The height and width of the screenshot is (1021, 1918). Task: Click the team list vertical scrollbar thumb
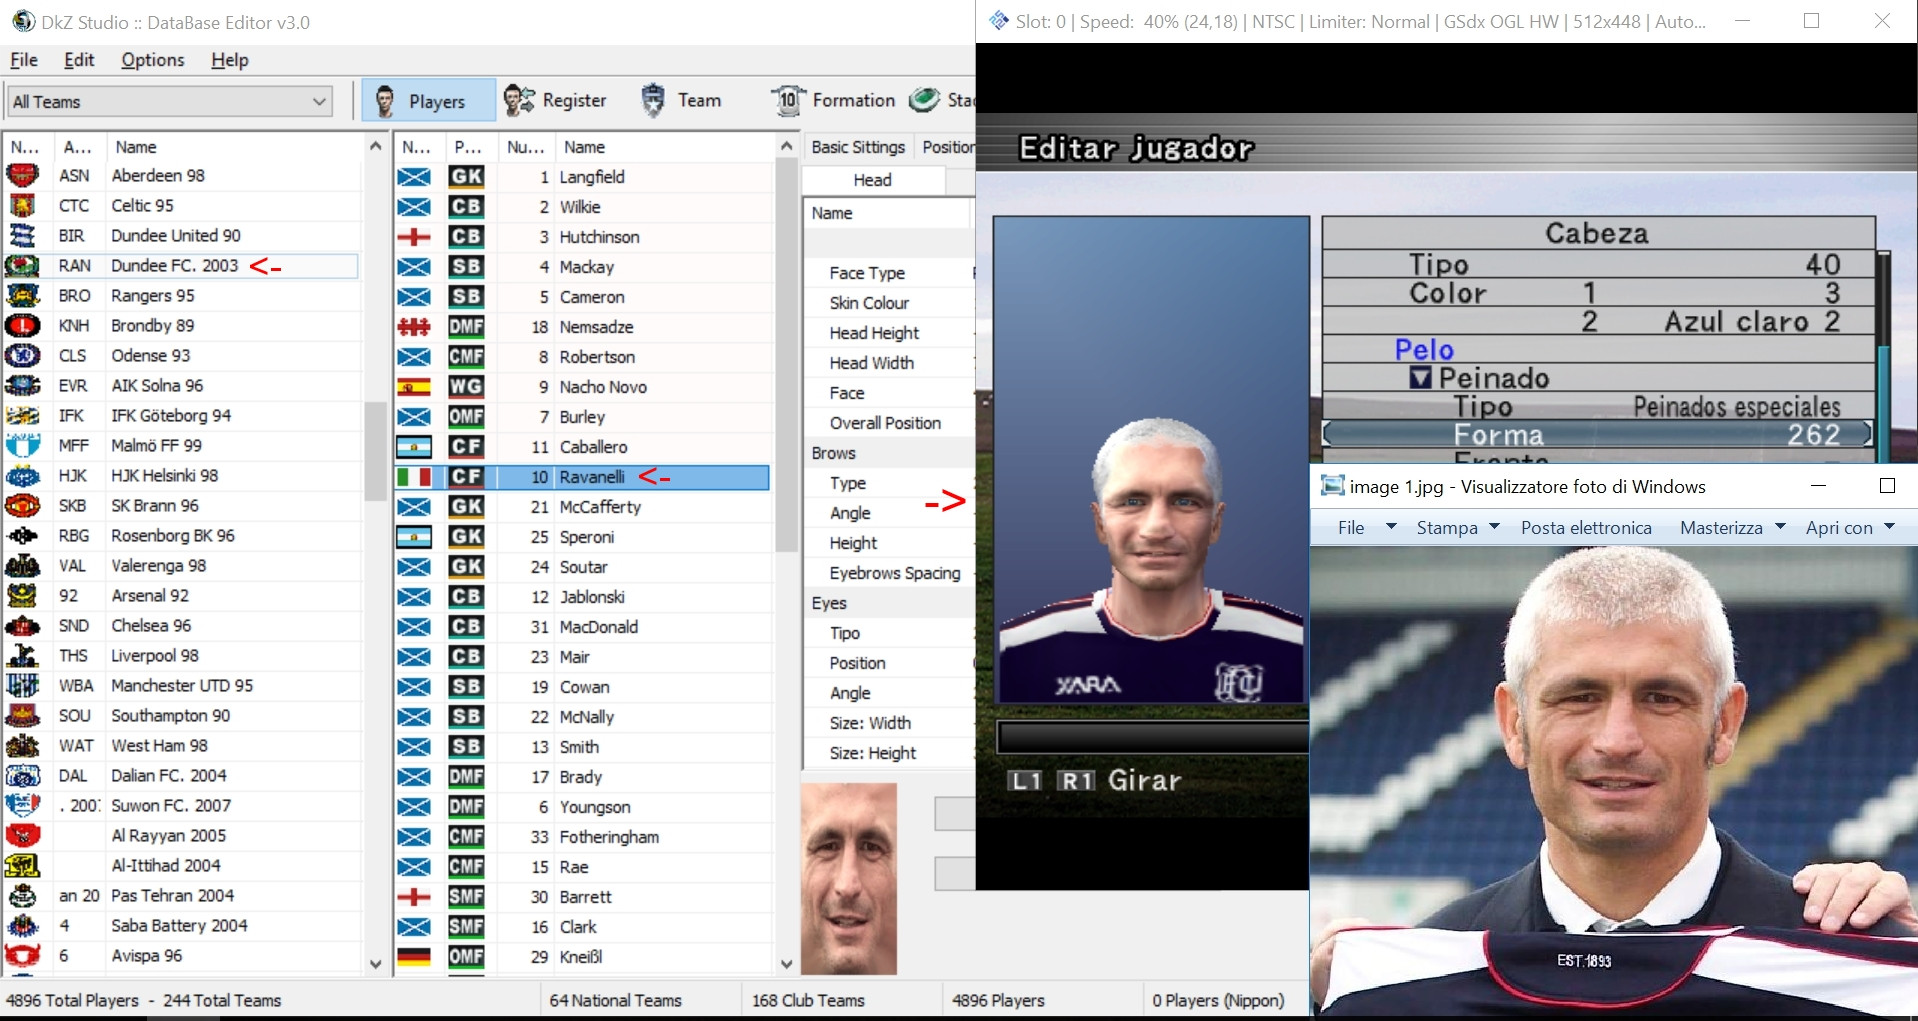coord(375,451)
